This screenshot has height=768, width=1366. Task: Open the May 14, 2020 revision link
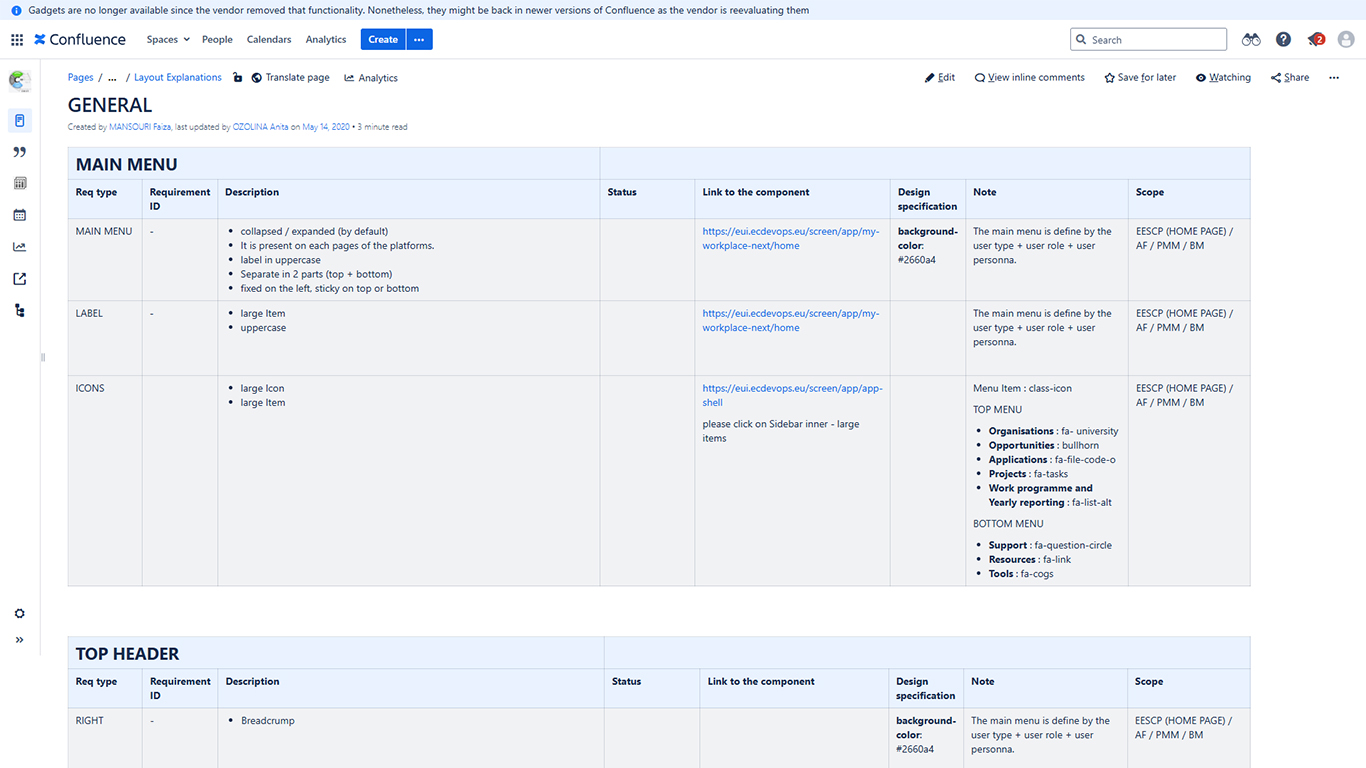click(326, 127)
